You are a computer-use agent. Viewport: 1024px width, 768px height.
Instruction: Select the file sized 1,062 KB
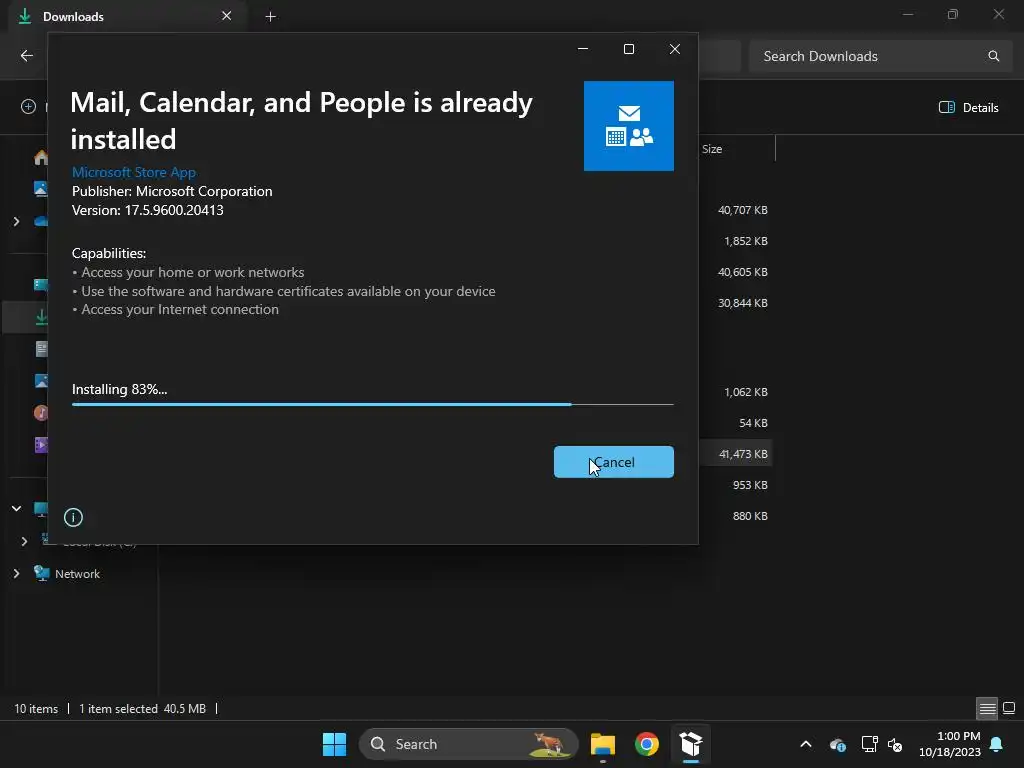pos(746,392)
